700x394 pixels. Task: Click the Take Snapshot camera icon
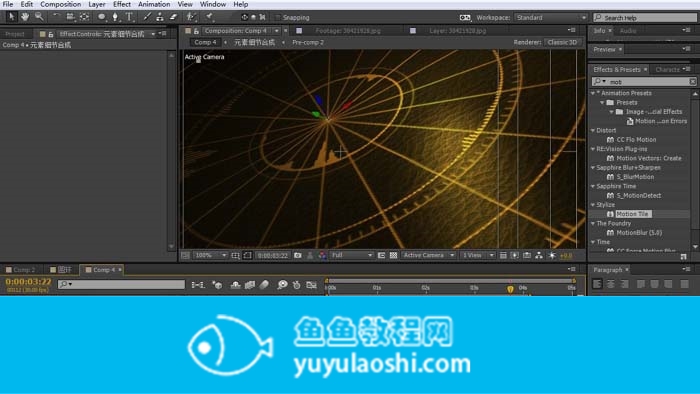pos(298,255)
